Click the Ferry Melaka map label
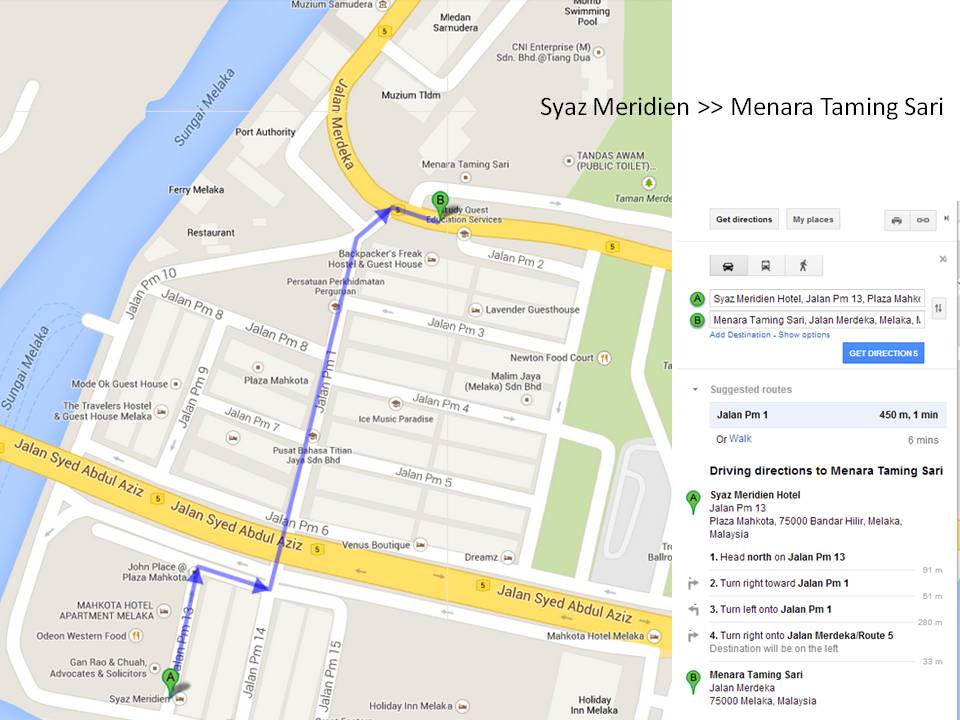Viewport: 960px width, 720px height. (x=196, y=190)
